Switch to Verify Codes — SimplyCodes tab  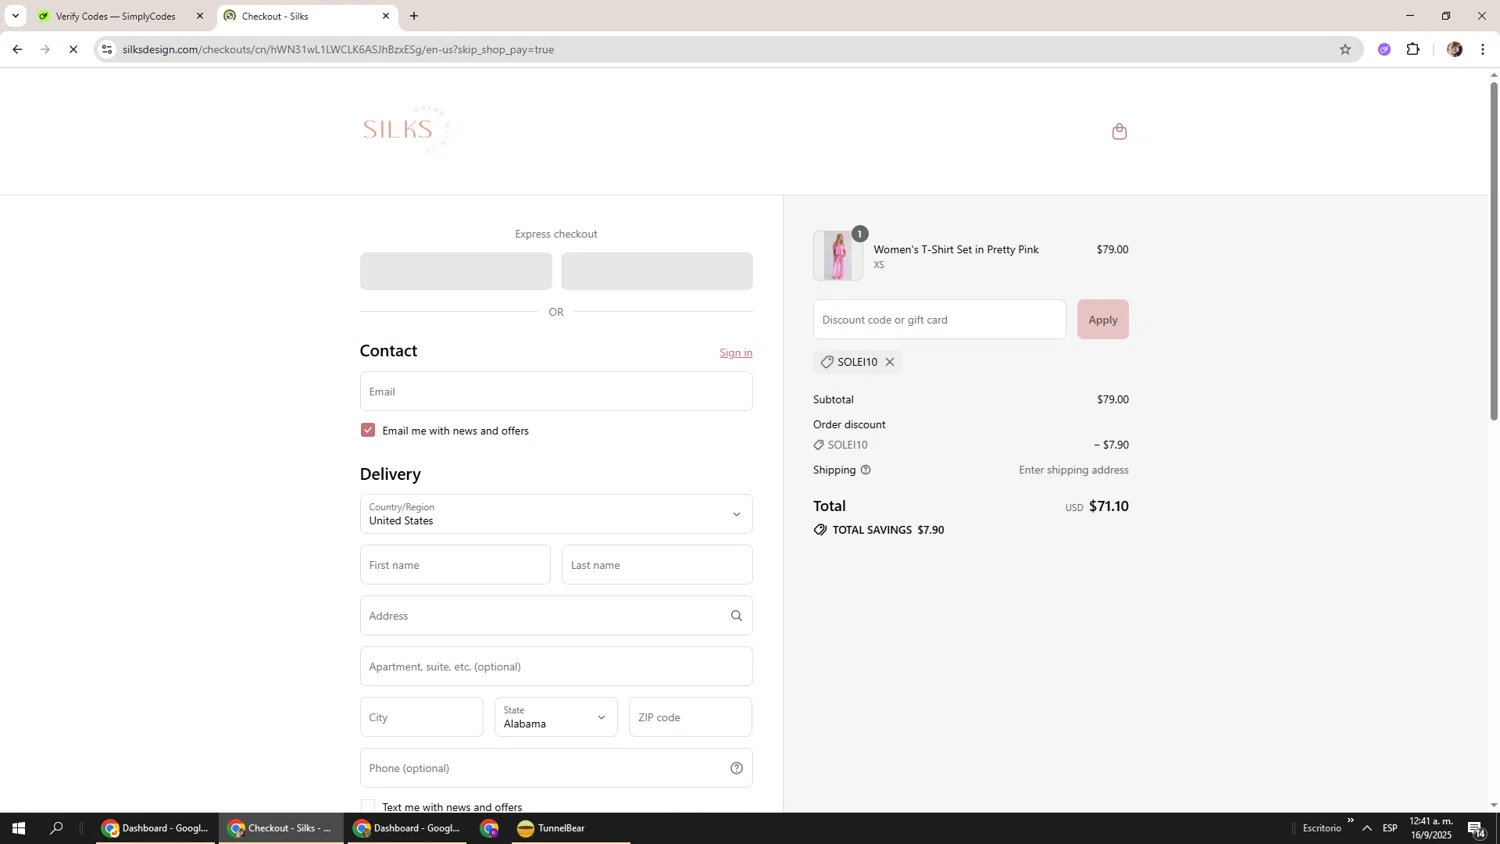coord(114,16)
